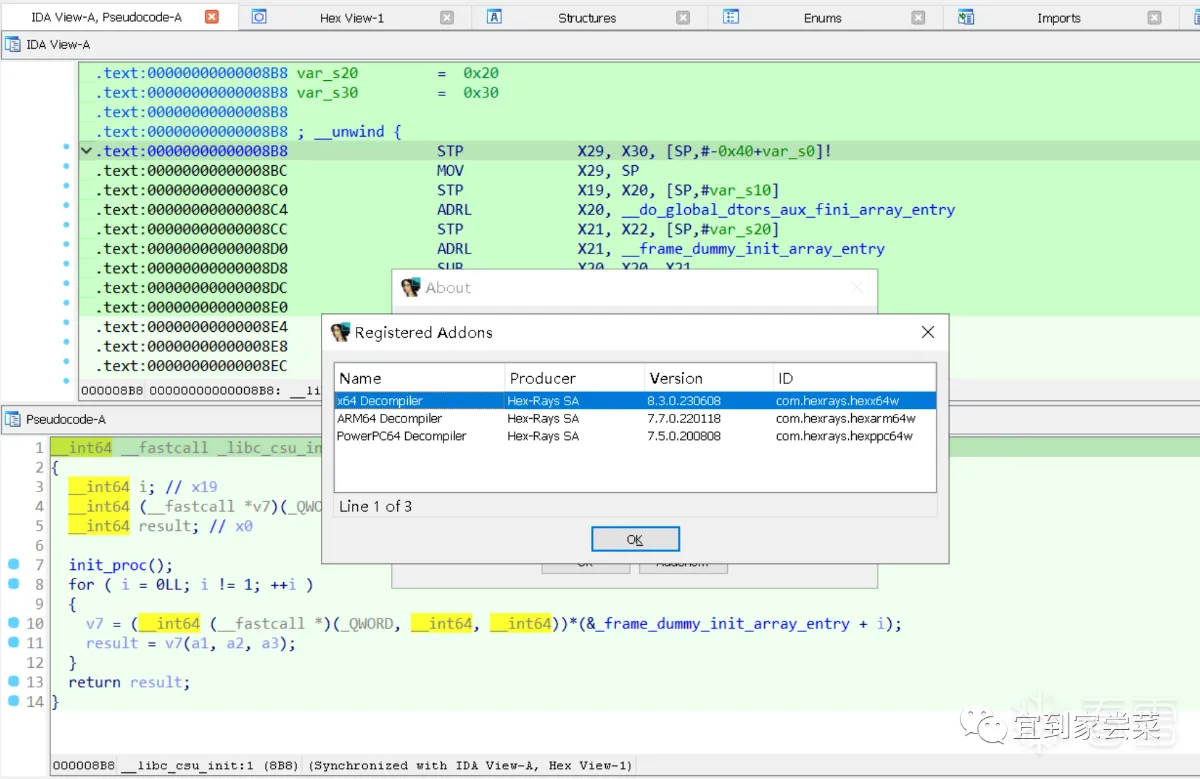Close the IDA View-A, Pseudocode-A tab
Image resolution: width=1200 pixels, height=779 pixels.
[211, 17]
